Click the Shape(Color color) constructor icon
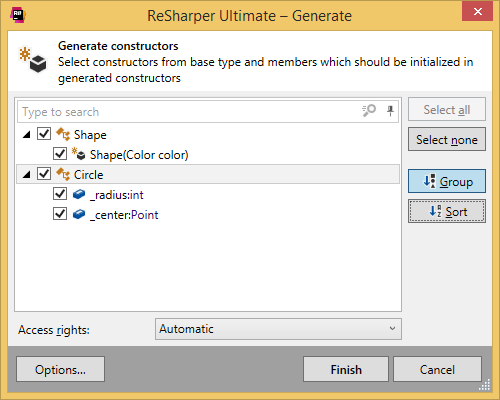 coord(79,154)
